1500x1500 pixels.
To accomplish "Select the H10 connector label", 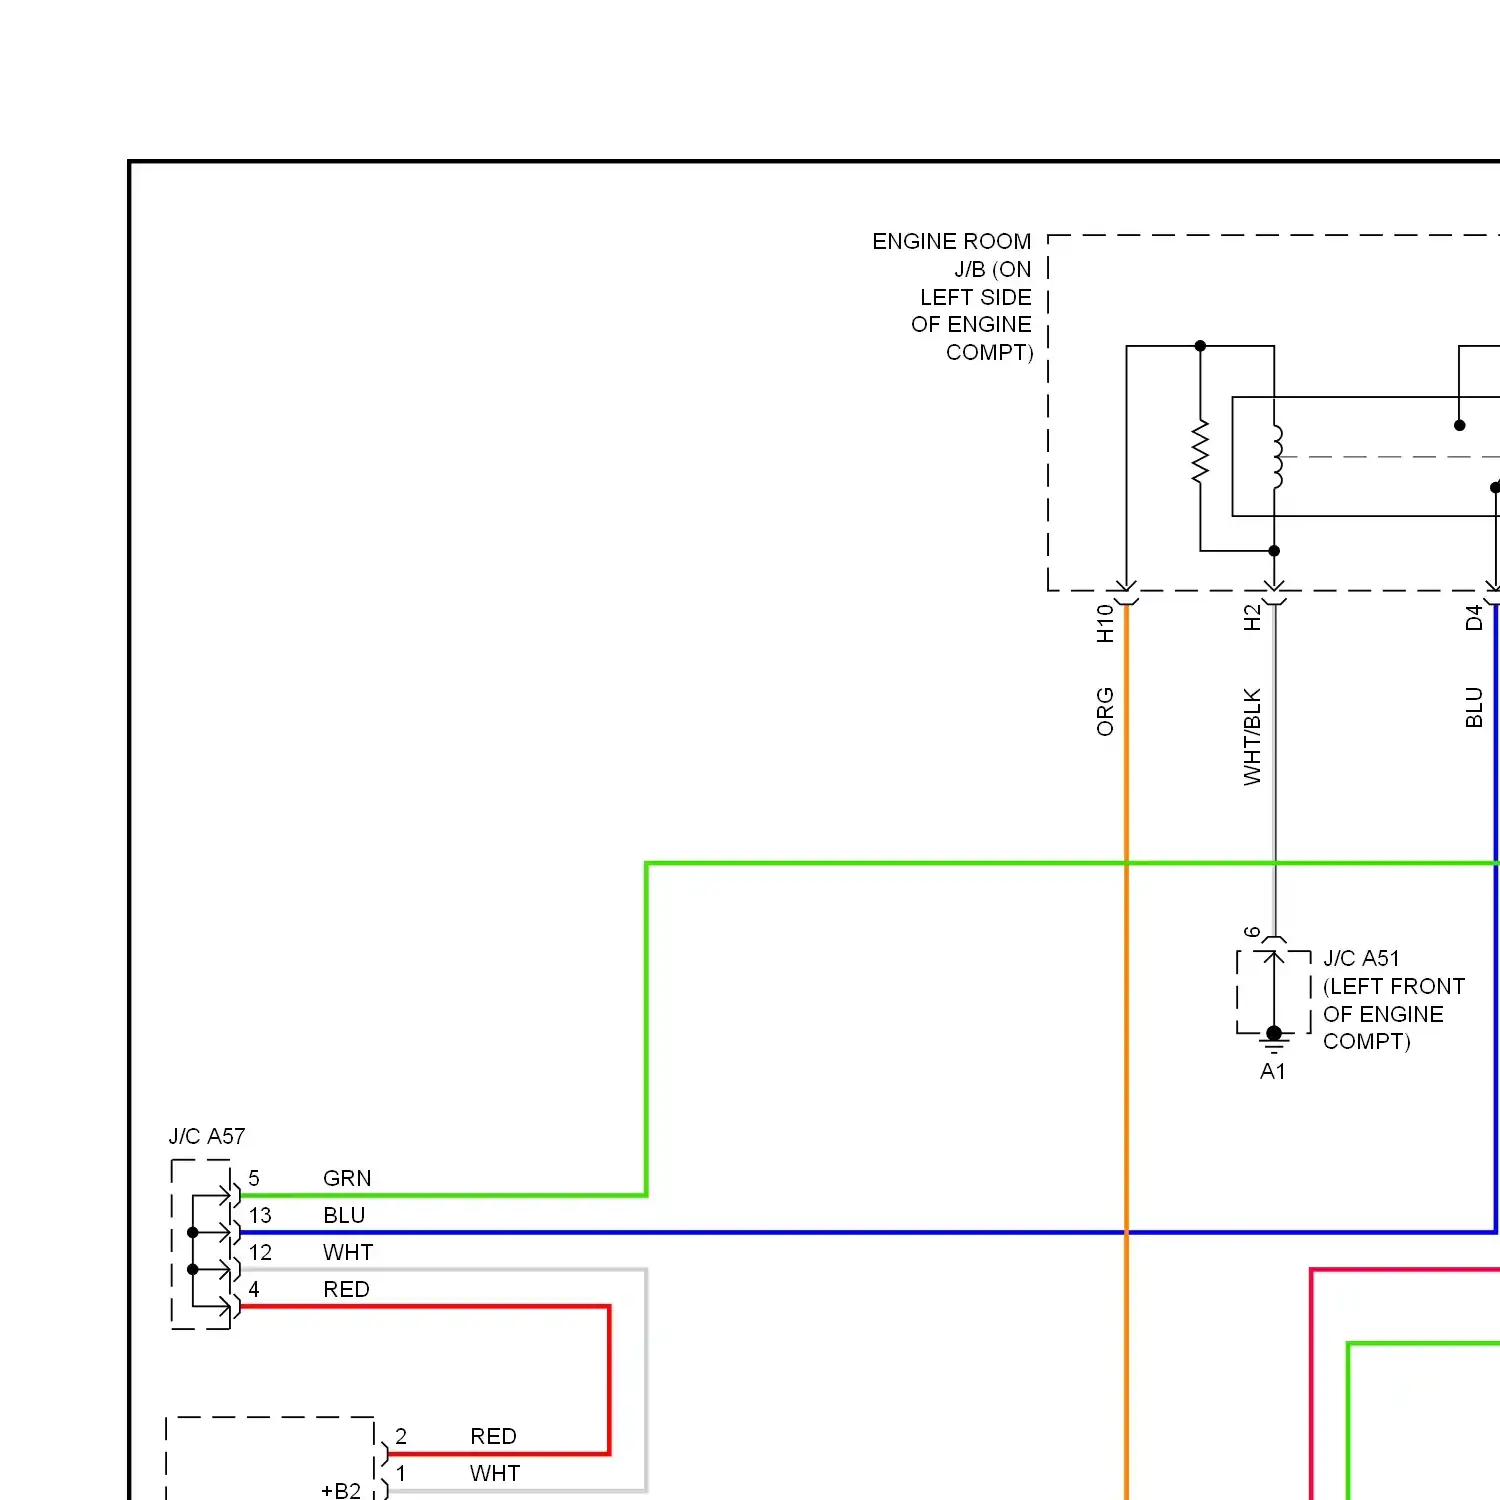I will click(x=1105, y=623).
